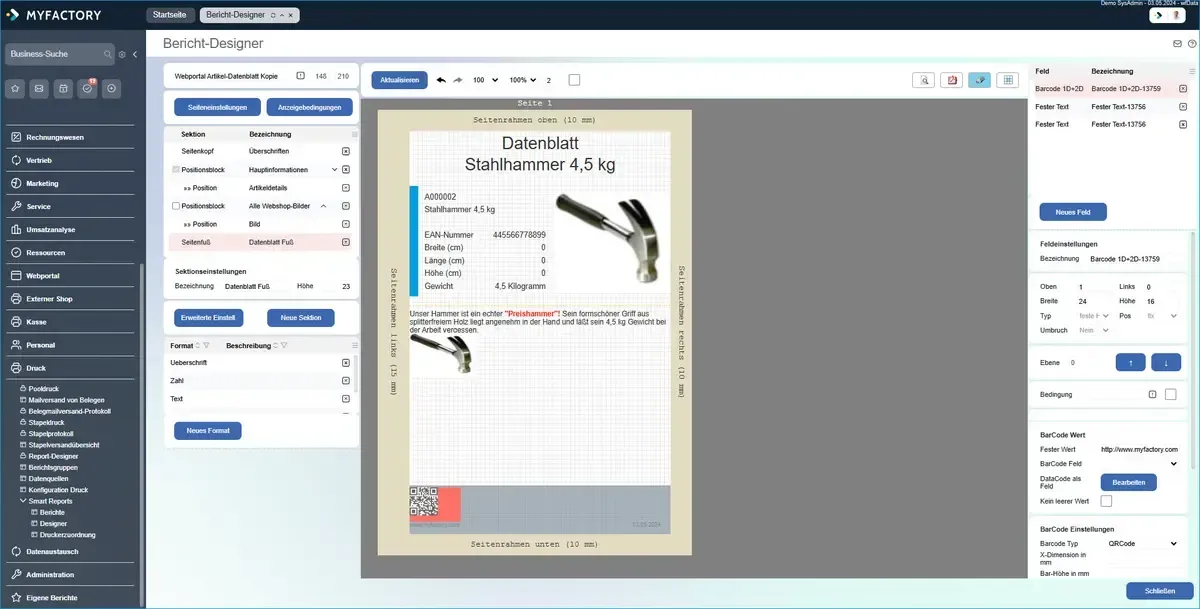
Task: Click the Aktualisieren button
Action: tap(400, 80)
